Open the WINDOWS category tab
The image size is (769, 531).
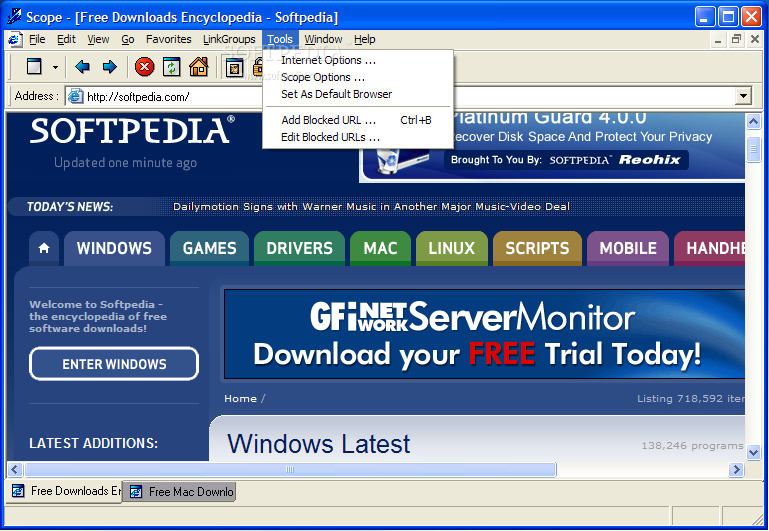pos(114,248)
